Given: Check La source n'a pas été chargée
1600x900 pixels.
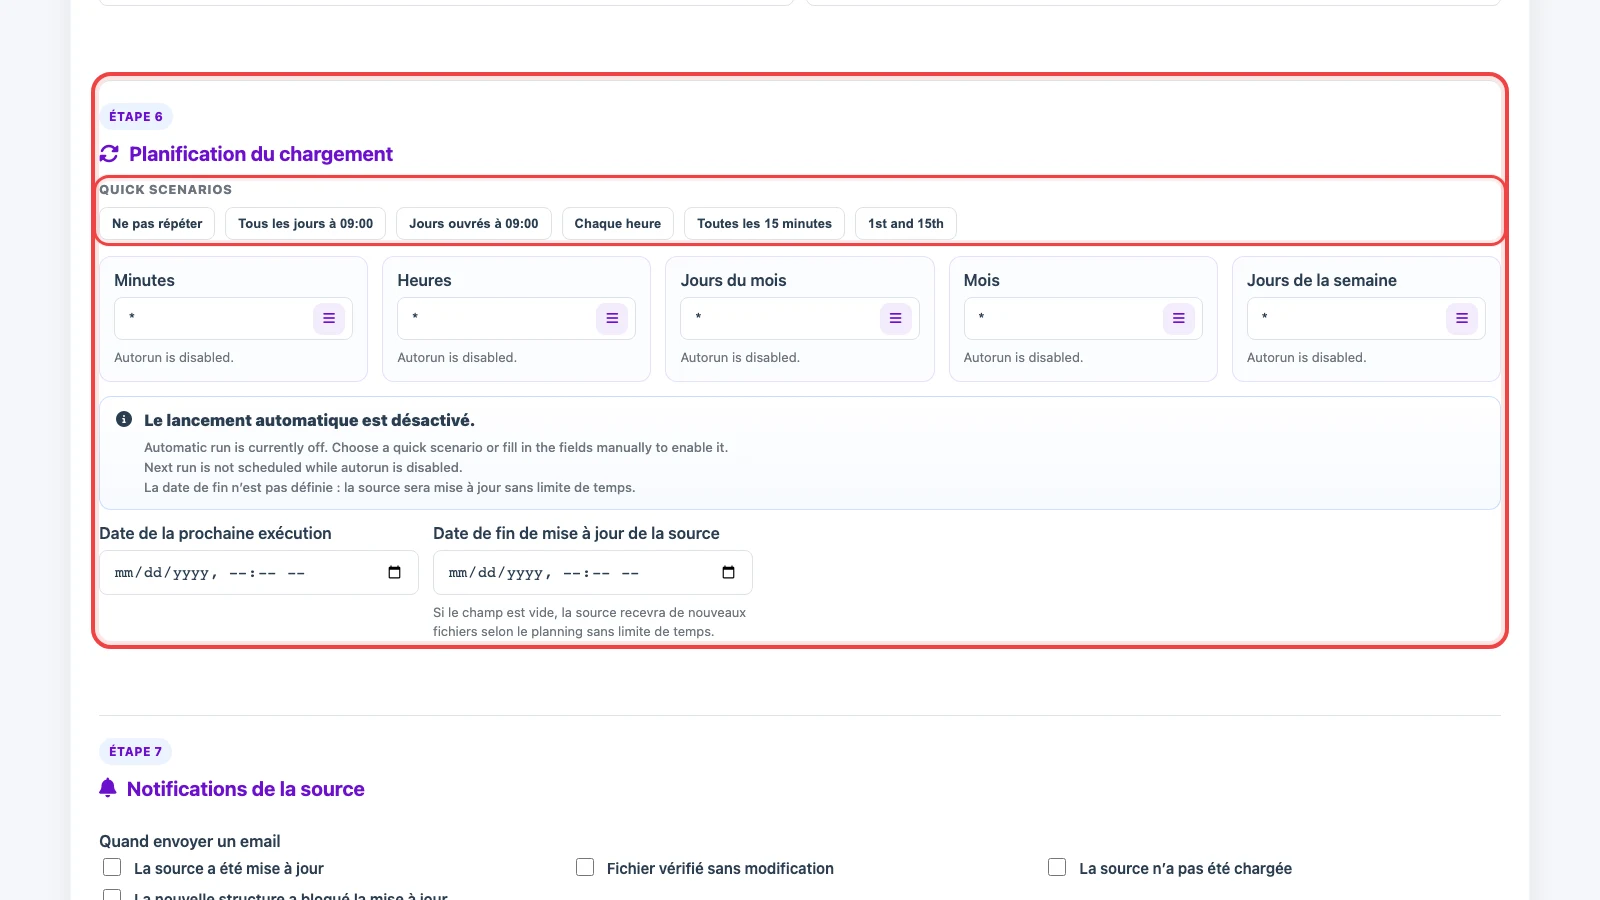Looking at the screenshot, I should coord(1057,867).
